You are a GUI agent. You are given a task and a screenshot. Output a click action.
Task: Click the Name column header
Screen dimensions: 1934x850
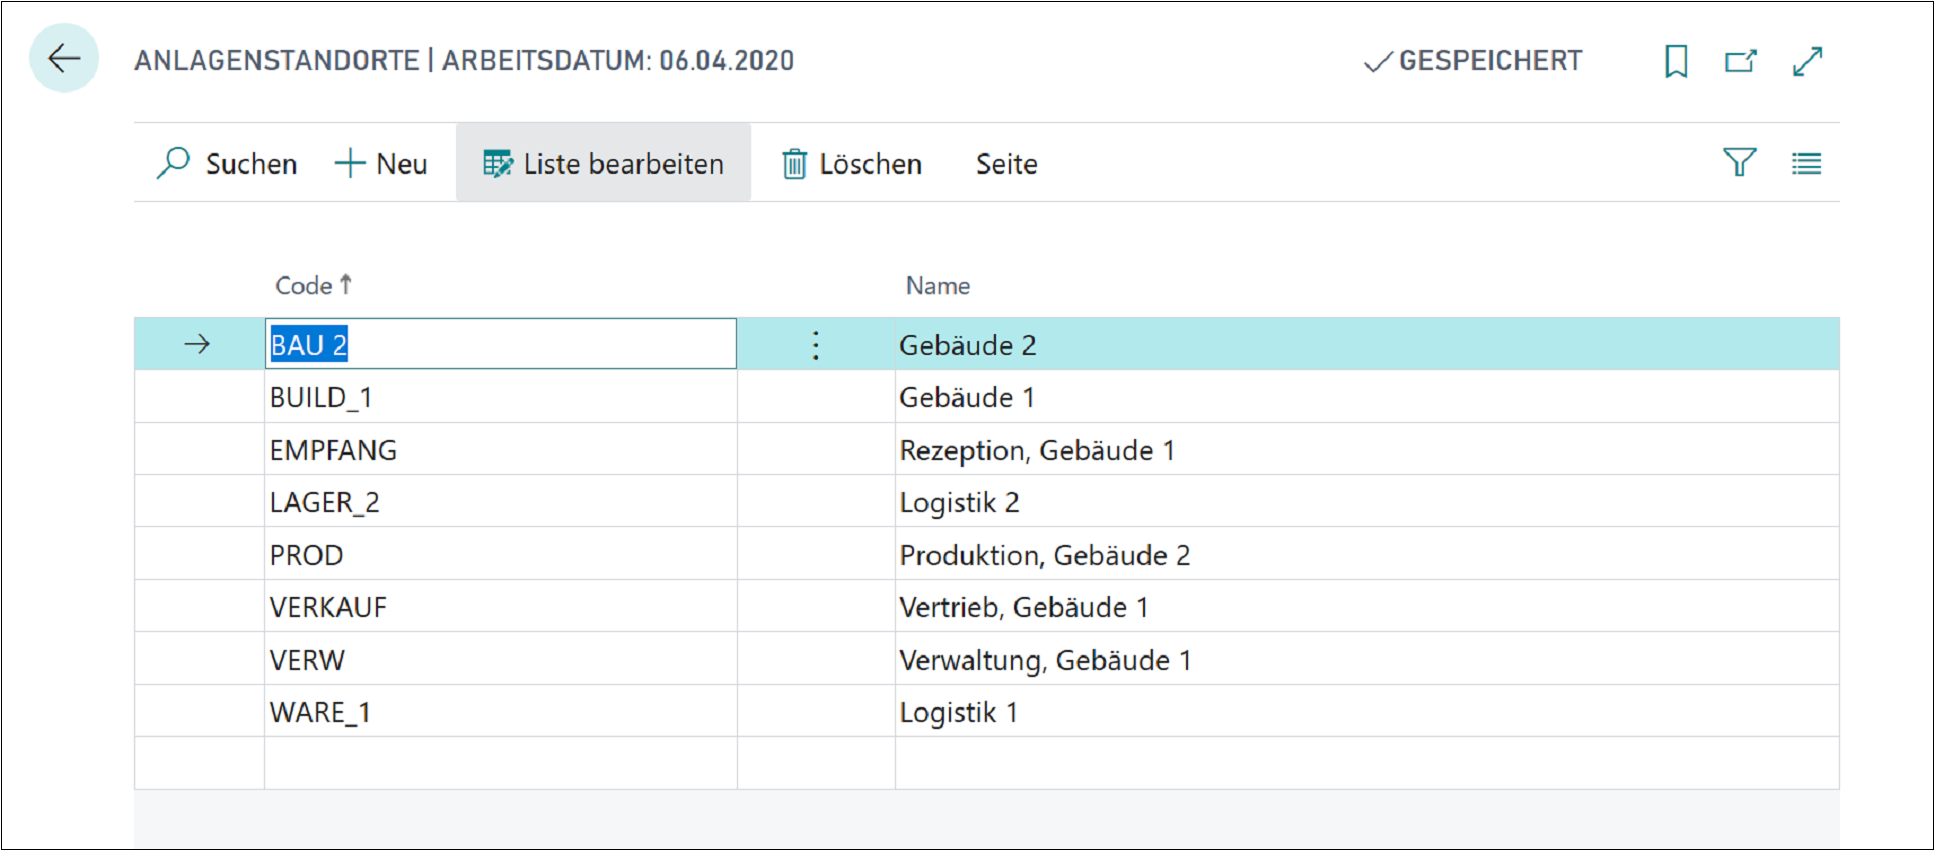(x=937, y=285)
